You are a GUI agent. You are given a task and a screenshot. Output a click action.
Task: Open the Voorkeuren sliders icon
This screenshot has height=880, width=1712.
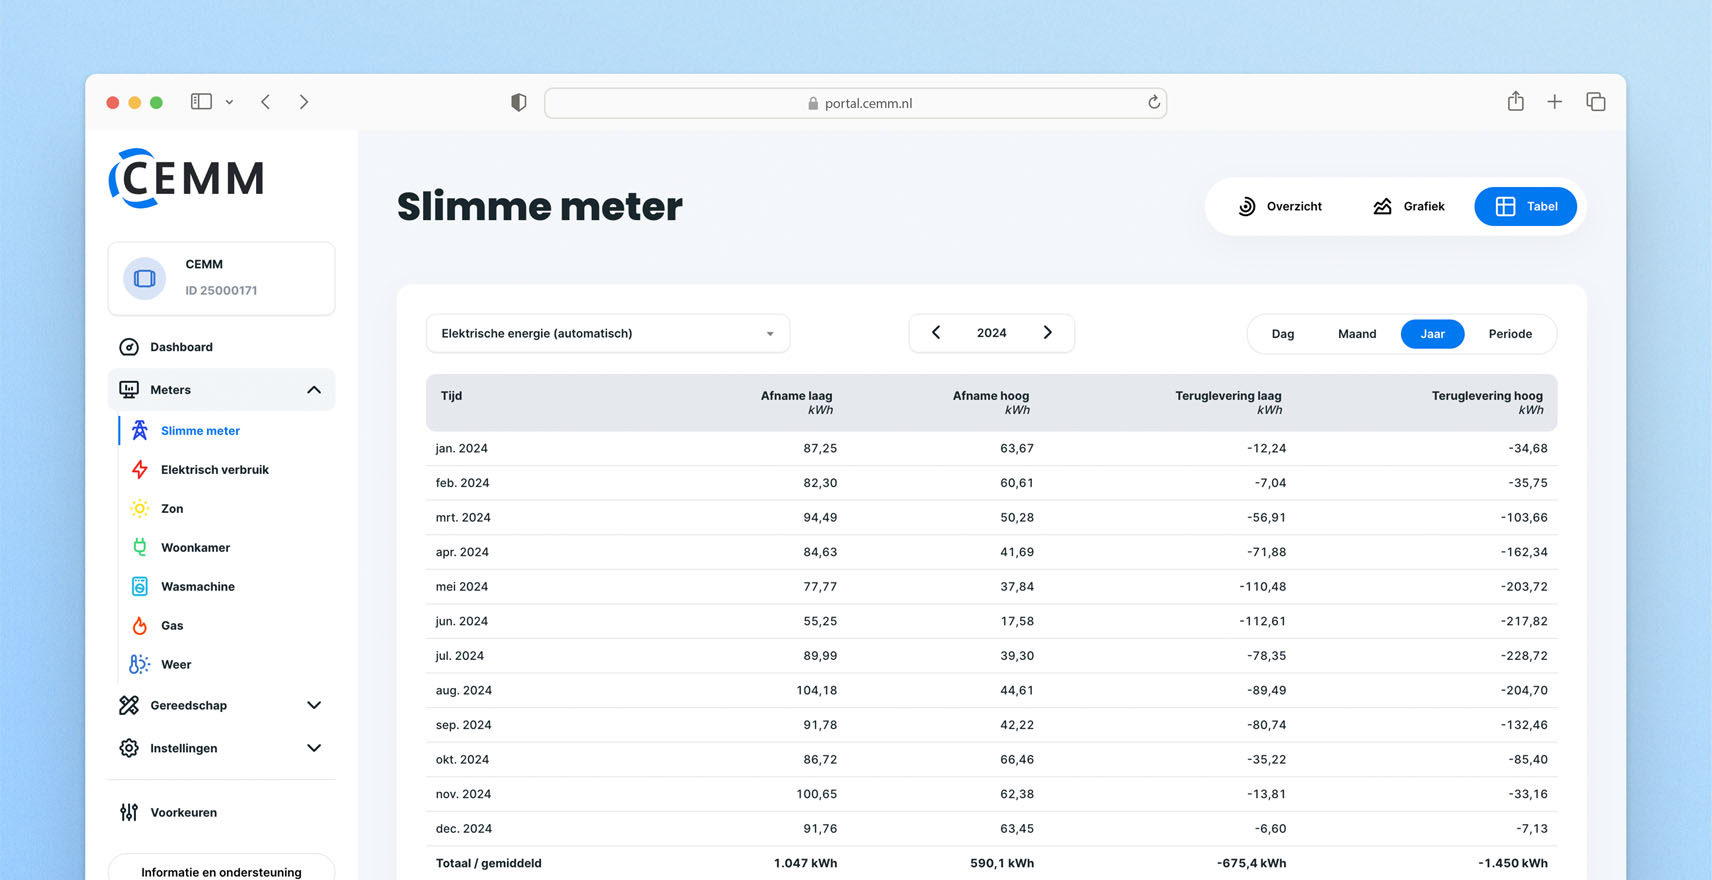point(129,813)
